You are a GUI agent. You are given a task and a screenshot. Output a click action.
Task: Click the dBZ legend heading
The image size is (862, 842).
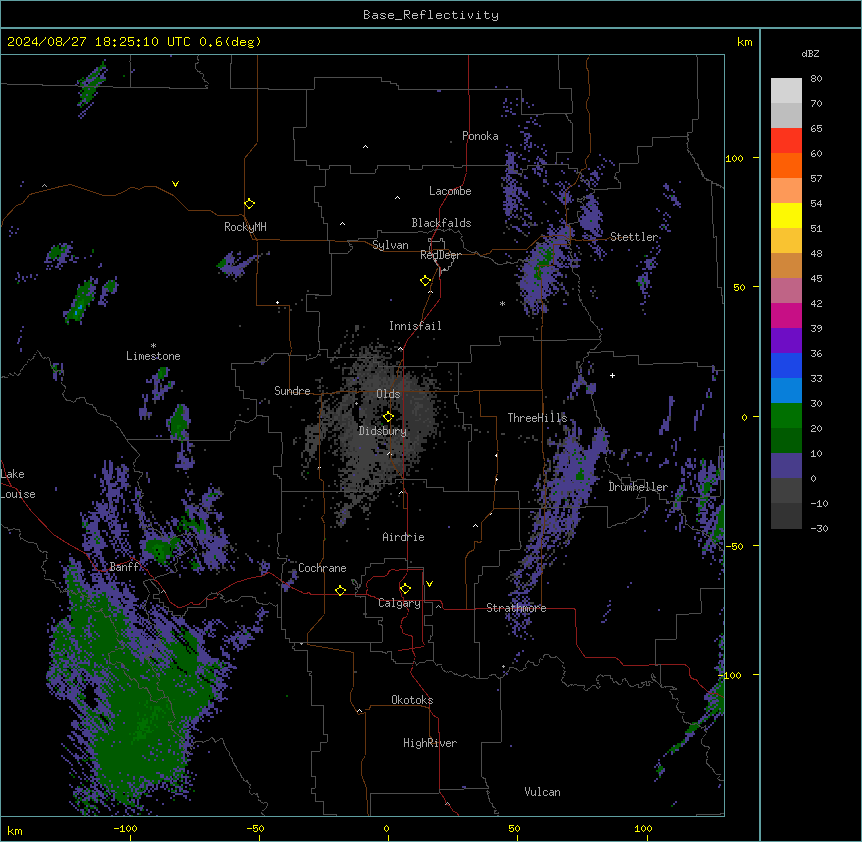coord(810,53)
